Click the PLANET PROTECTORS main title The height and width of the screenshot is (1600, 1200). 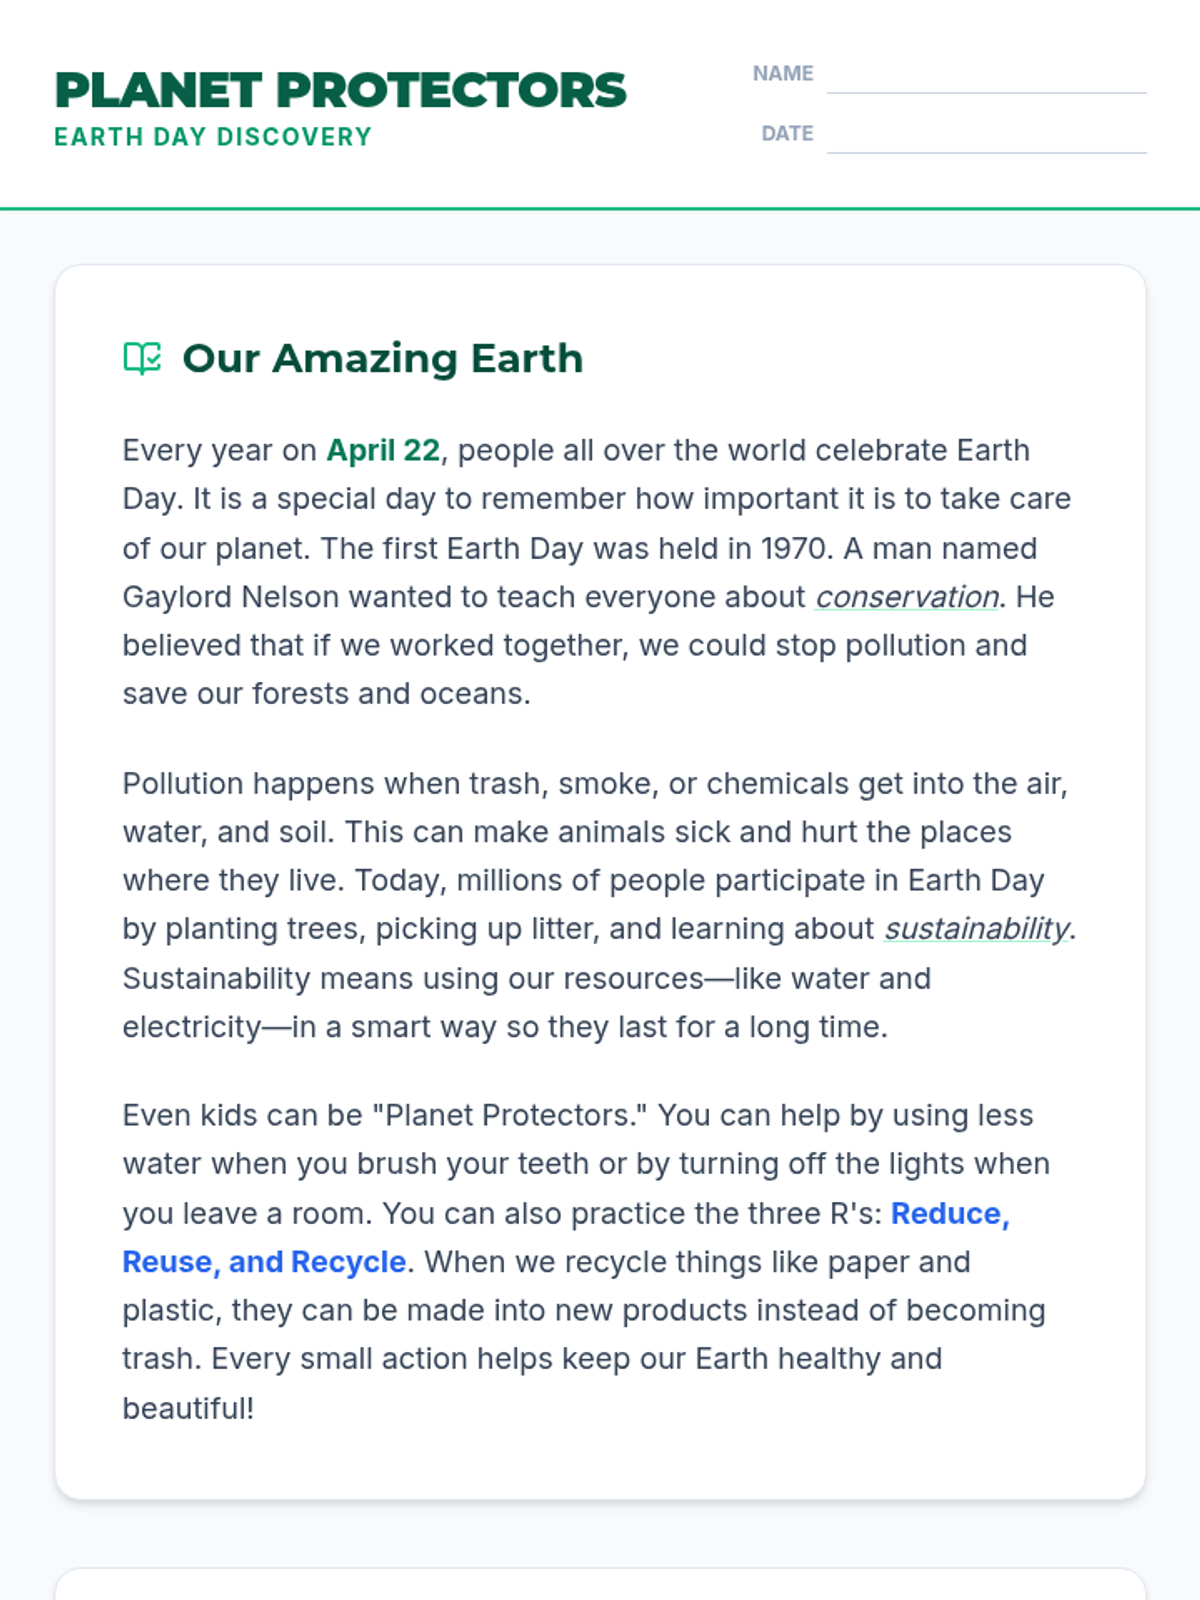pyautogui.click(x=340, y=90)
